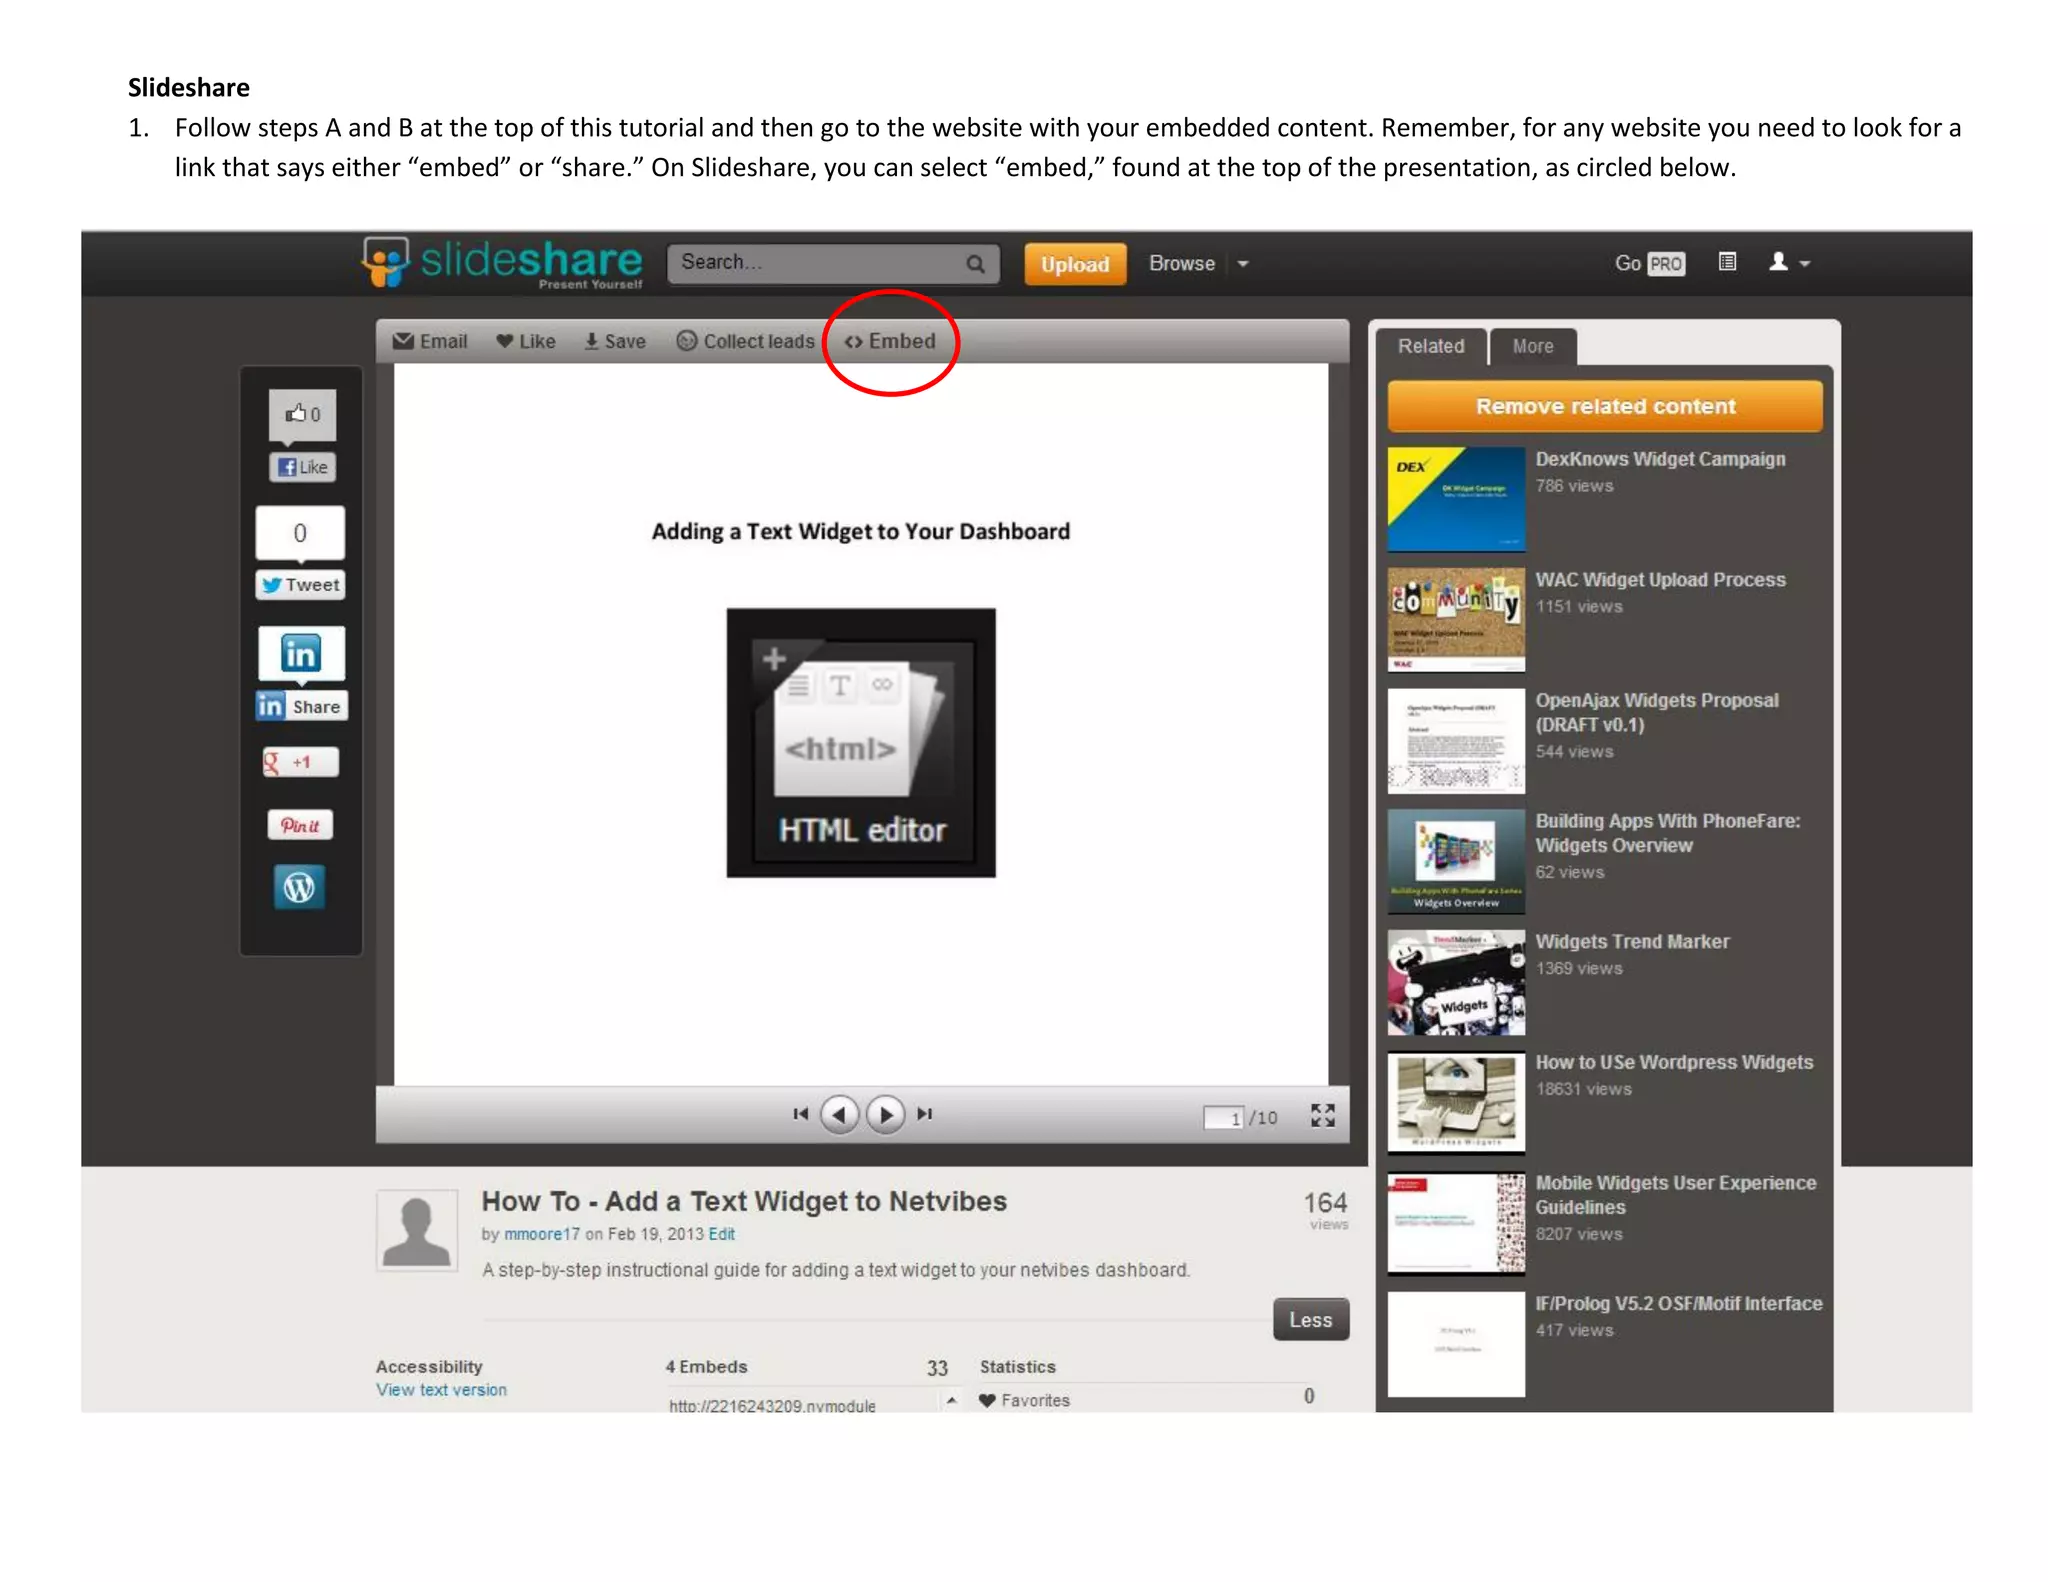Open DexKnows Widget Campaign thumbnail

(1456, 499)
